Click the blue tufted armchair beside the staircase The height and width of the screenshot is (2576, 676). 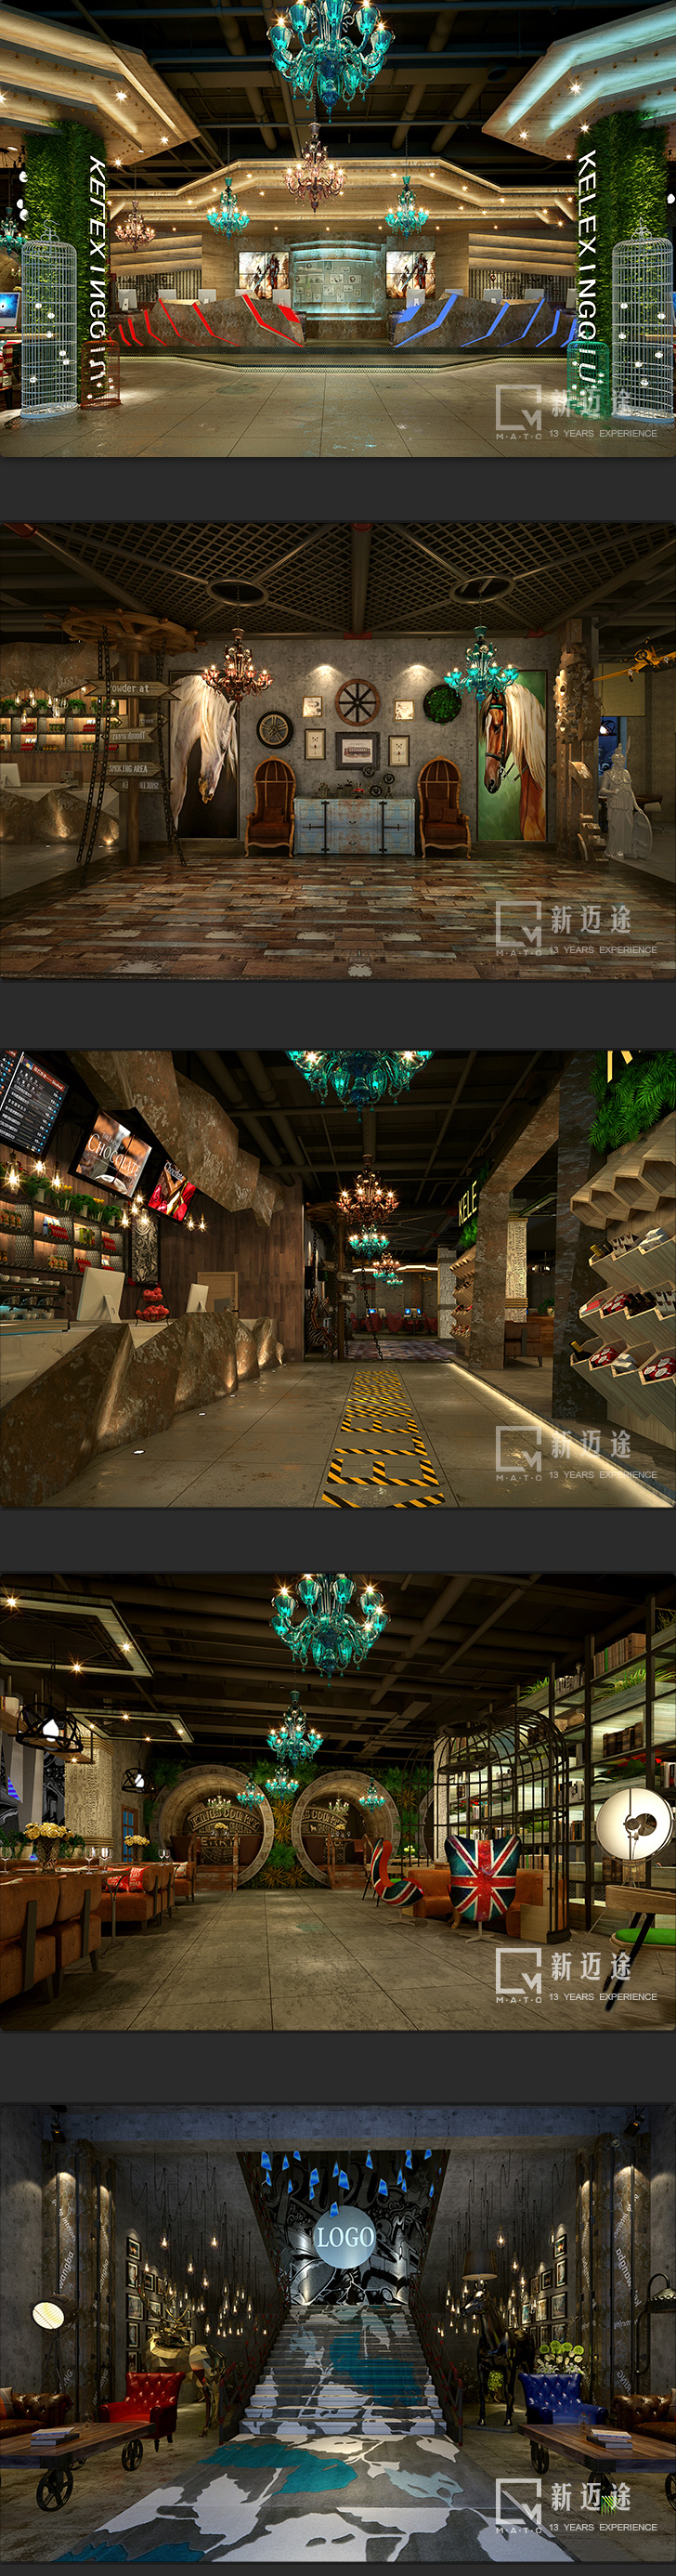(x=553, y=2397)
